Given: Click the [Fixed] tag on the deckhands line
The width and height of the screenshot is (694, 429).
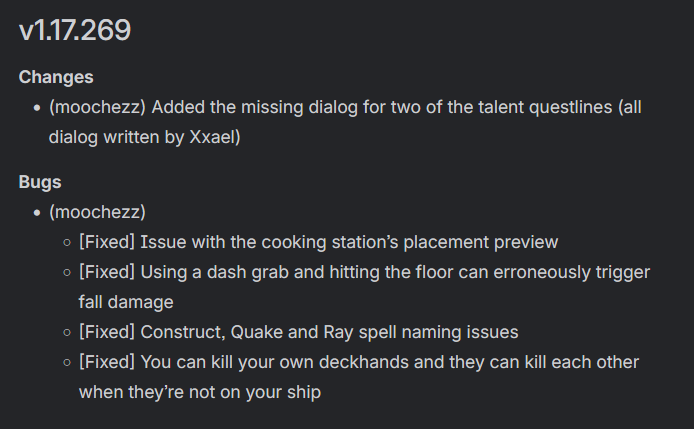Looking at the screenshot, I should 107,362.
